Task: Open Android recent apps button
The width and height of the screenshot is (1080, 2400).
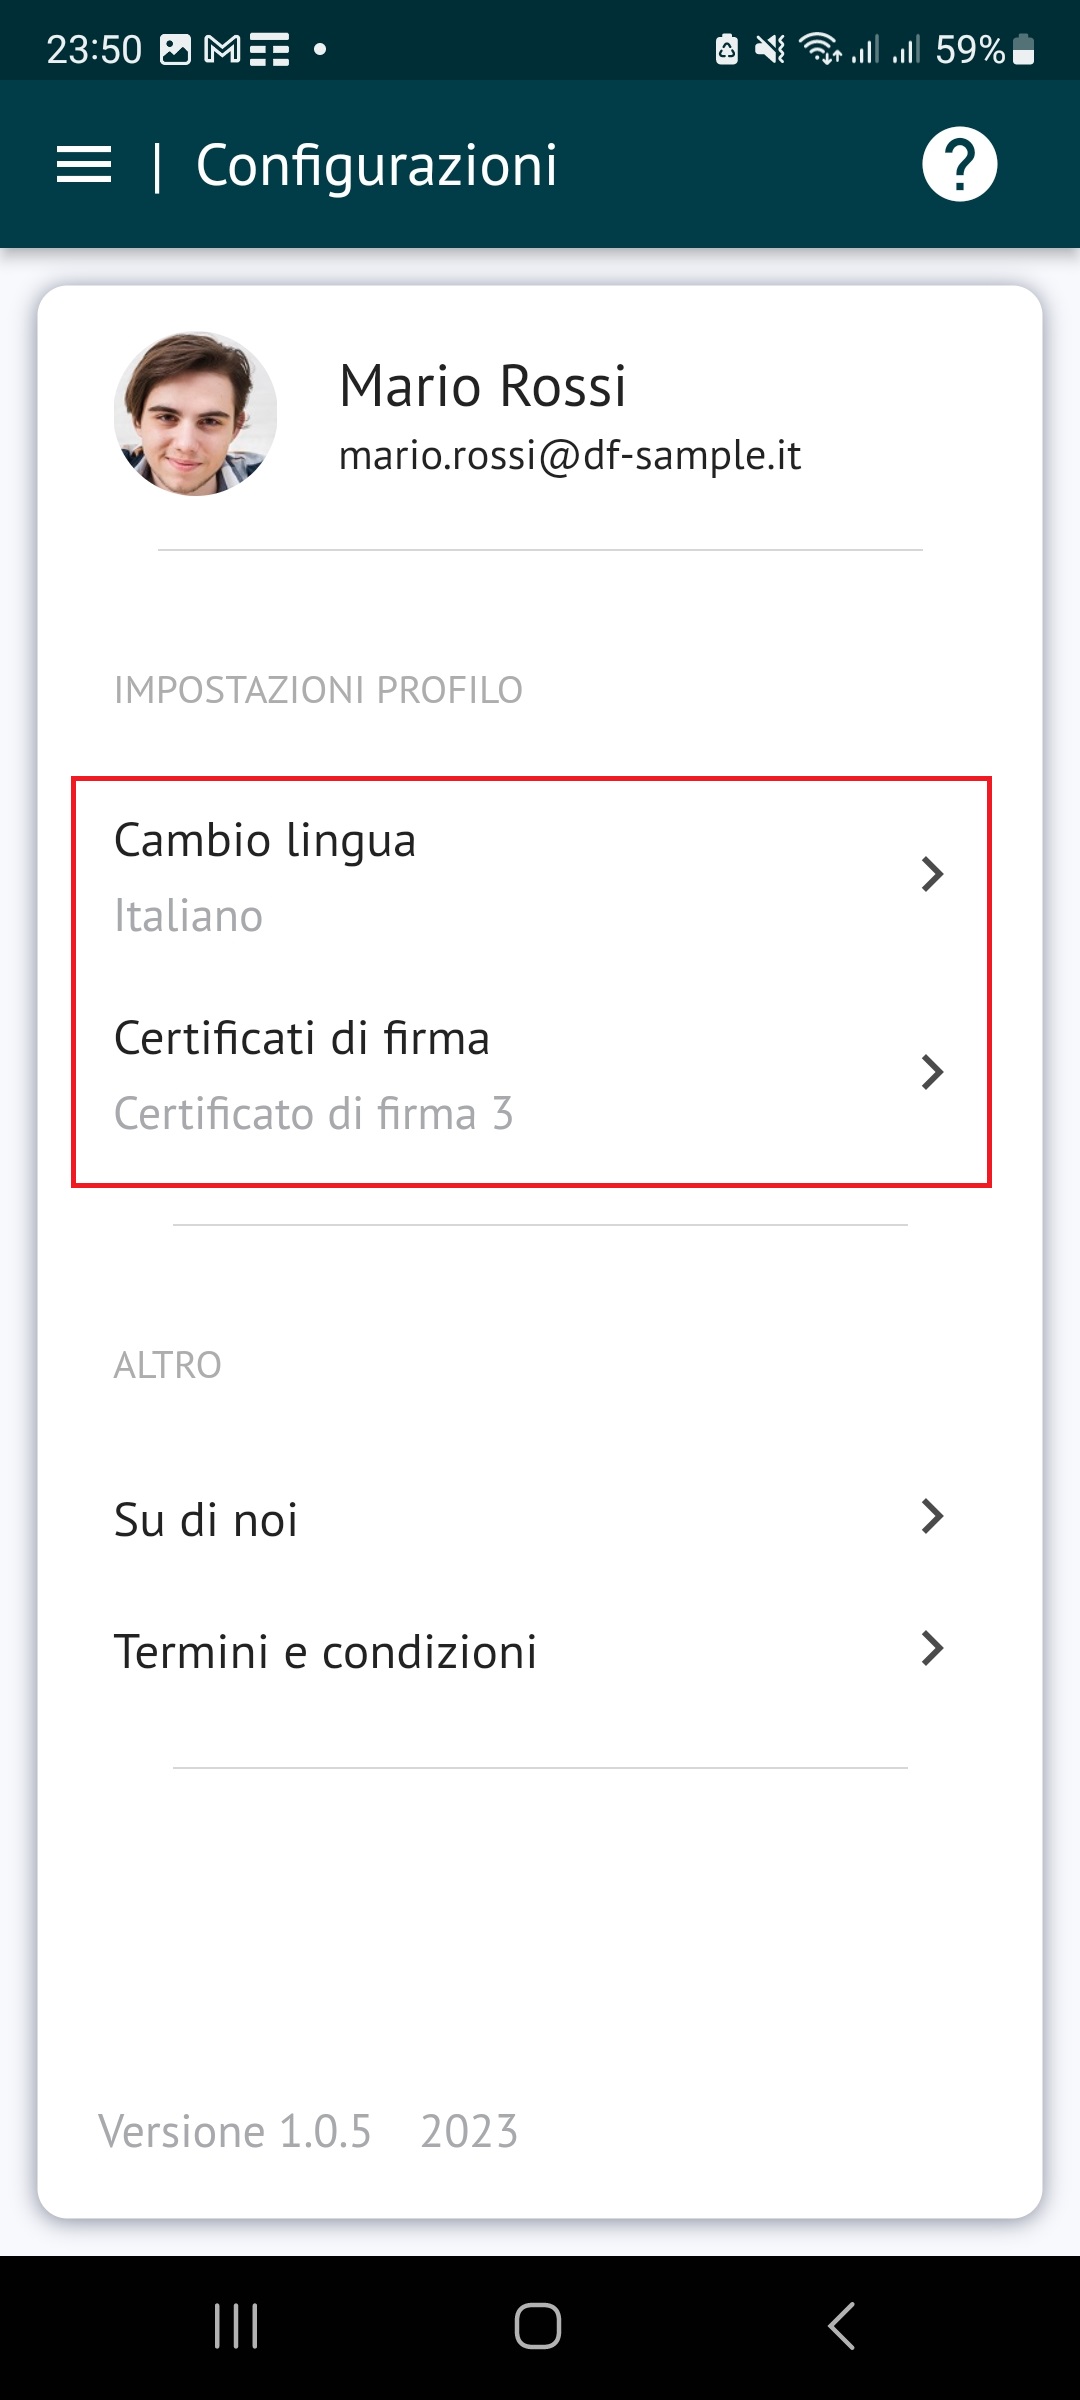Action: tap(236, 2325)
